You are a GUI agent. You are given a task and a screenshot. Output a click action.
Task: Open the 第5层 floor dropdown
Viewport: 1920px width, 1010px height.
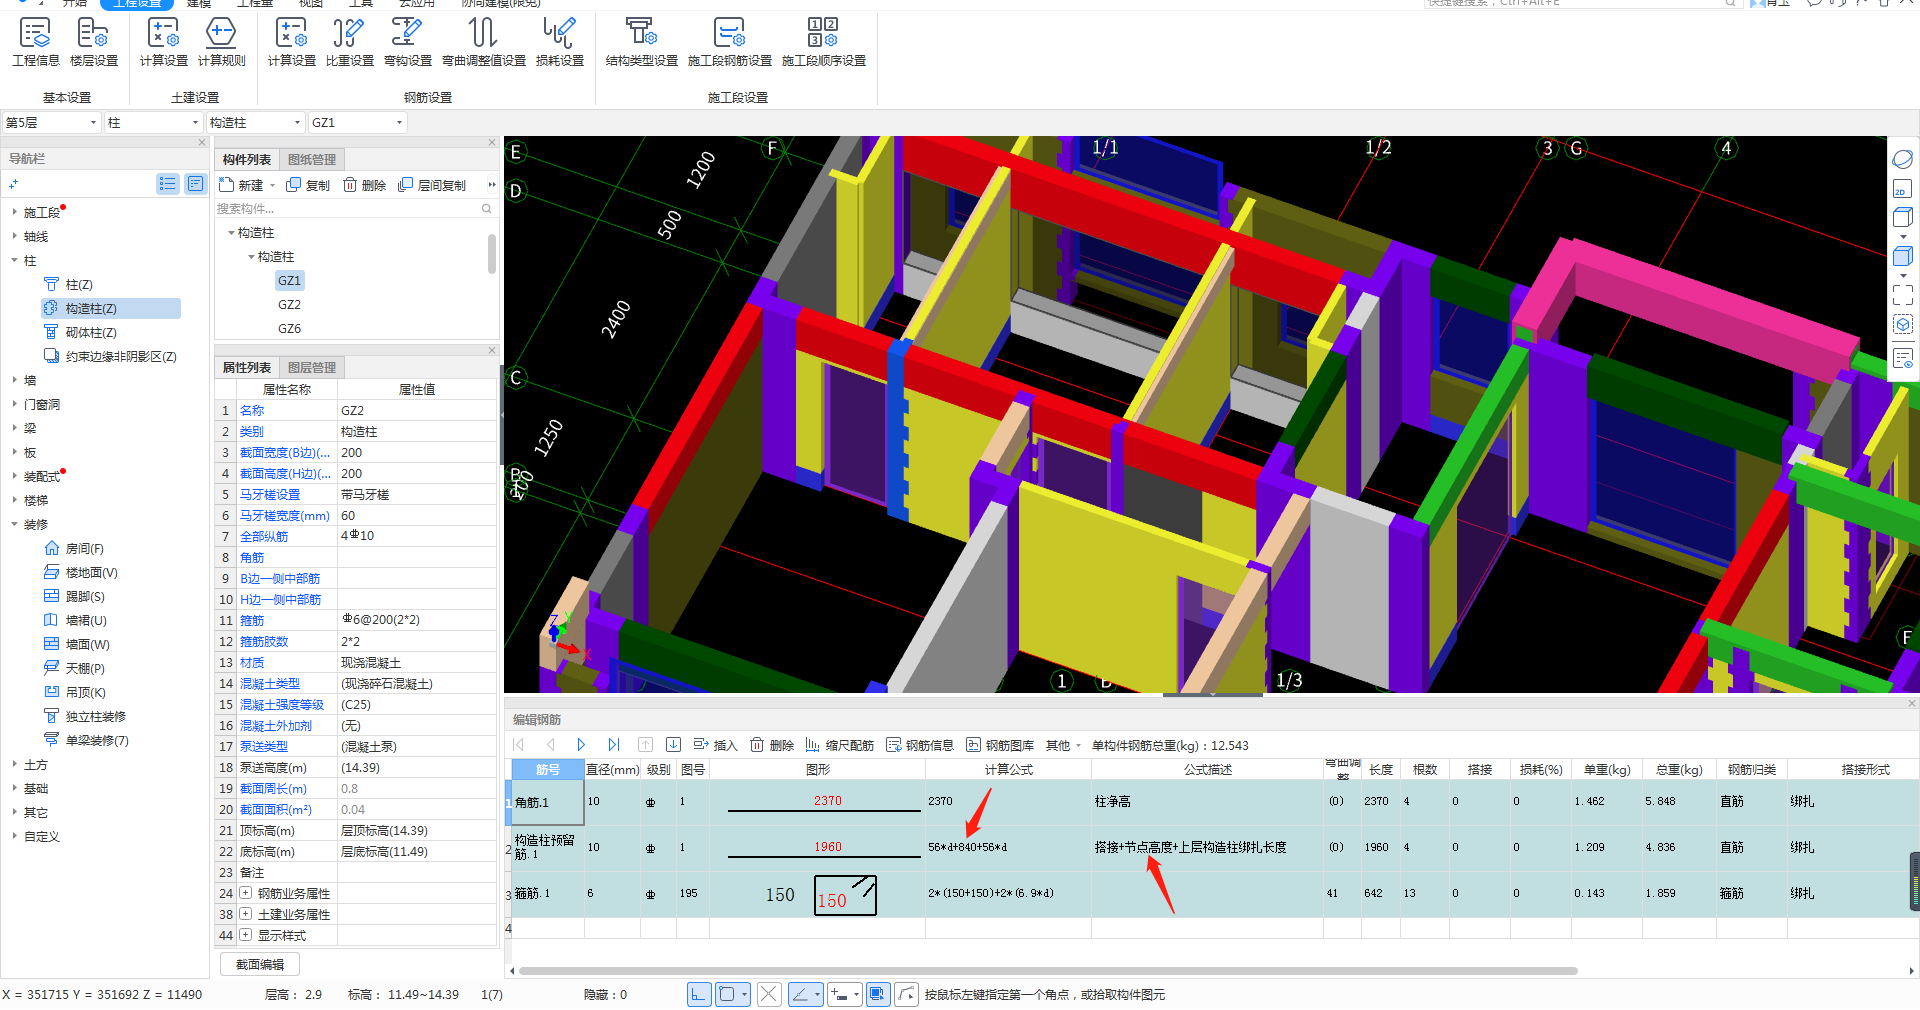point(51,122)
